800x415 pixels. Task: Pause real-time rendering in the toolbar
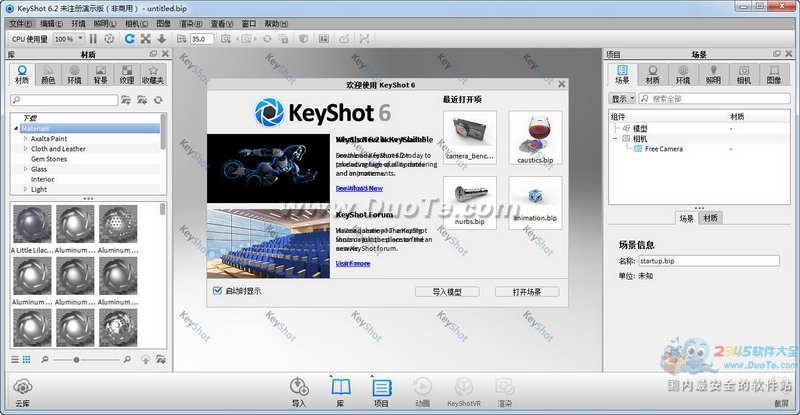pyautogui.click(x=93, y=39)
